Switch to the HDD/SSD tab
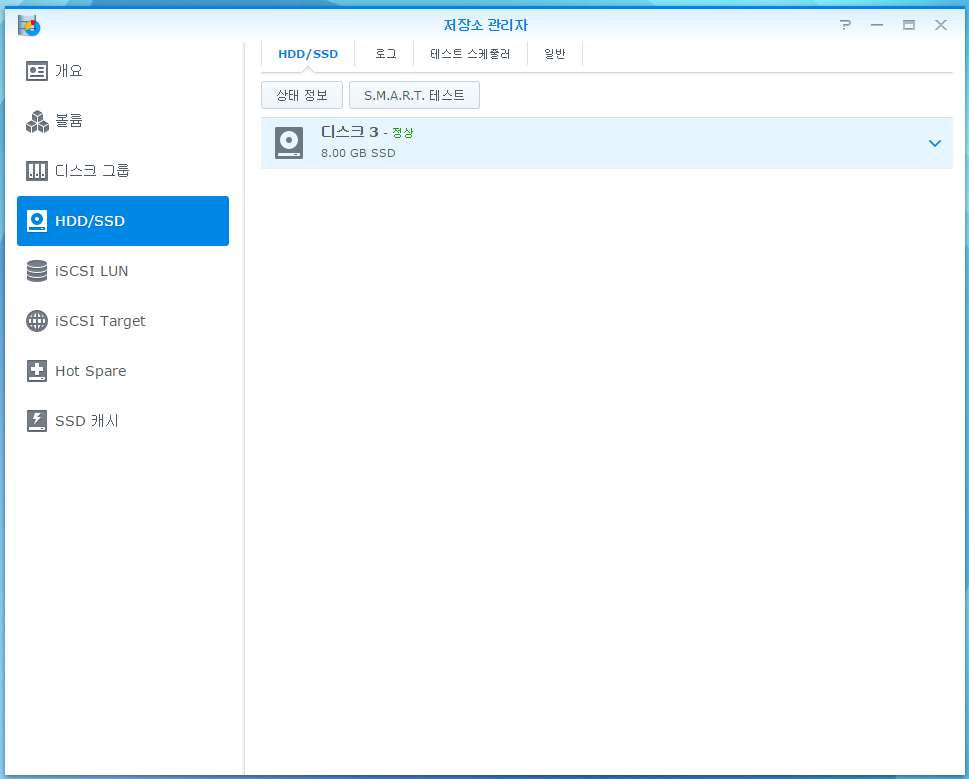969x779 pixels. 308,54
